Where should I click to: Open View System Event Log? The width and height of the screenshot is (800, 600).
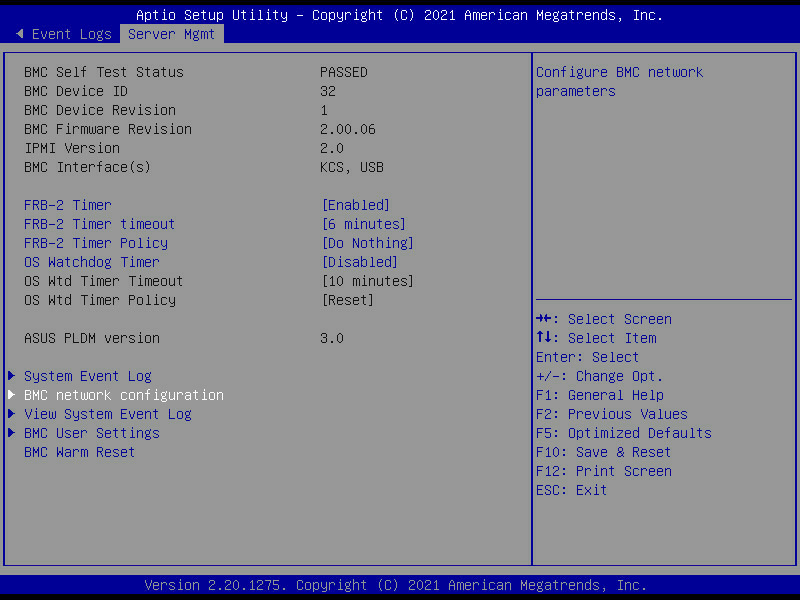click(x=108, y=414)
